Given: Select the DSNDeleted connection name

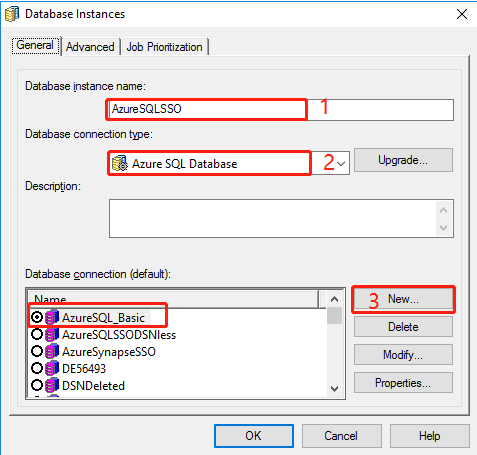Looking at the screenshot, I should coord(93,386).
